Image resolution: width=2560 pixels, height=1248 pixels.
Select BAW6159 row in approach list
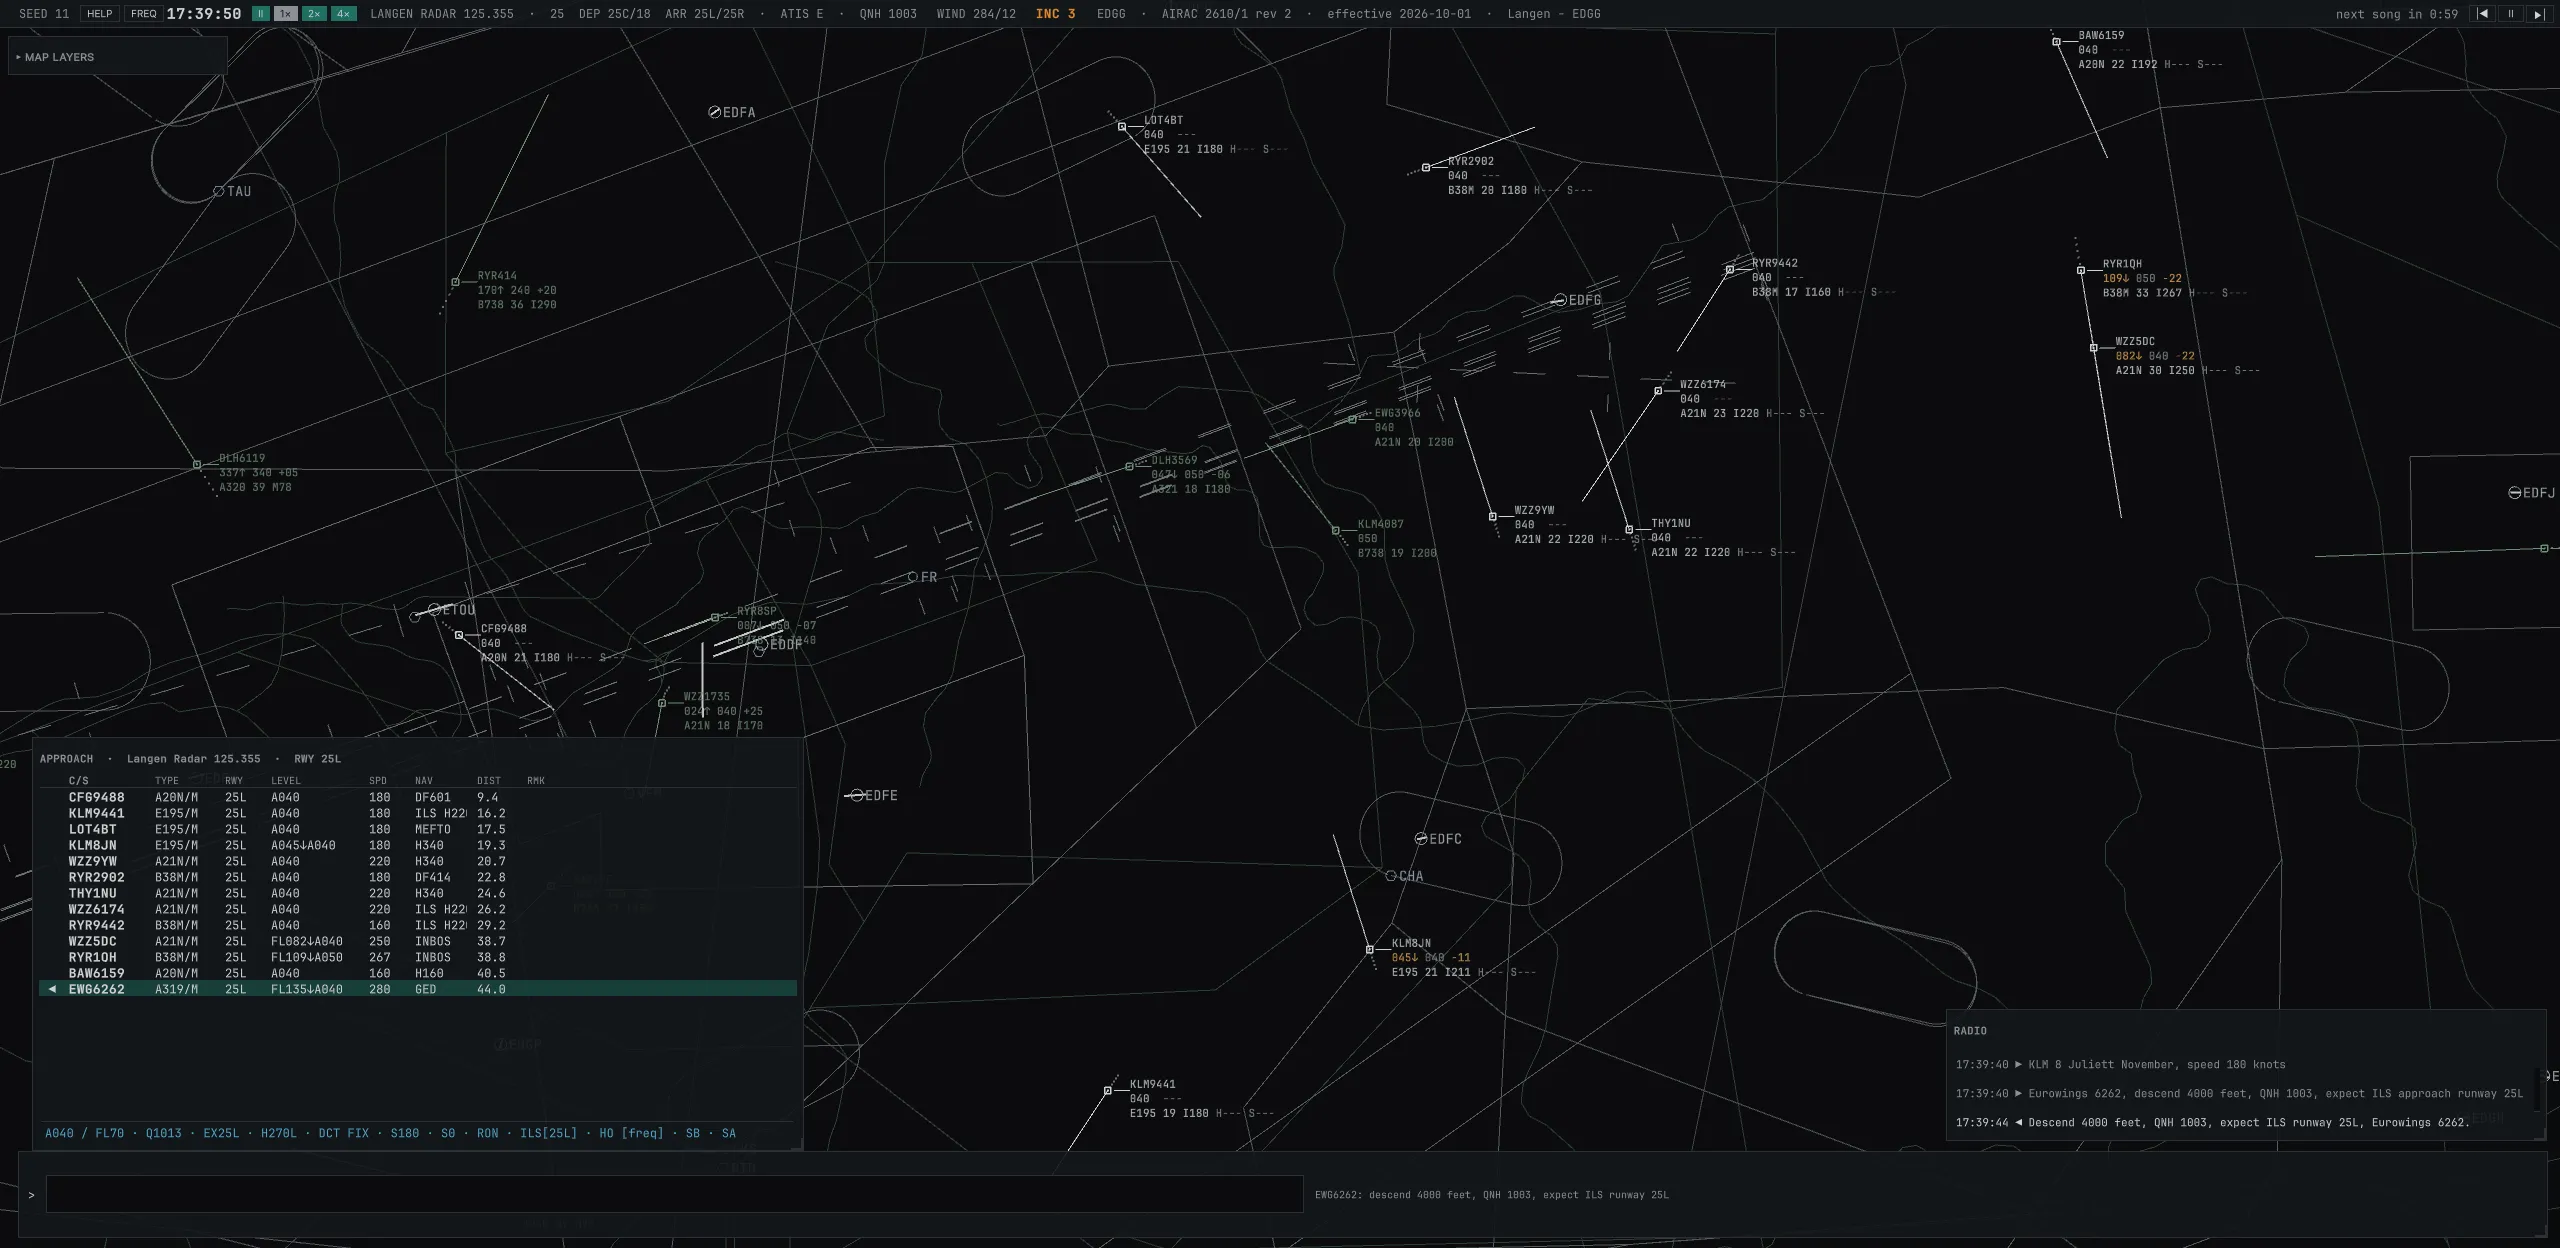pyautogui.click(x=418, y=973)
